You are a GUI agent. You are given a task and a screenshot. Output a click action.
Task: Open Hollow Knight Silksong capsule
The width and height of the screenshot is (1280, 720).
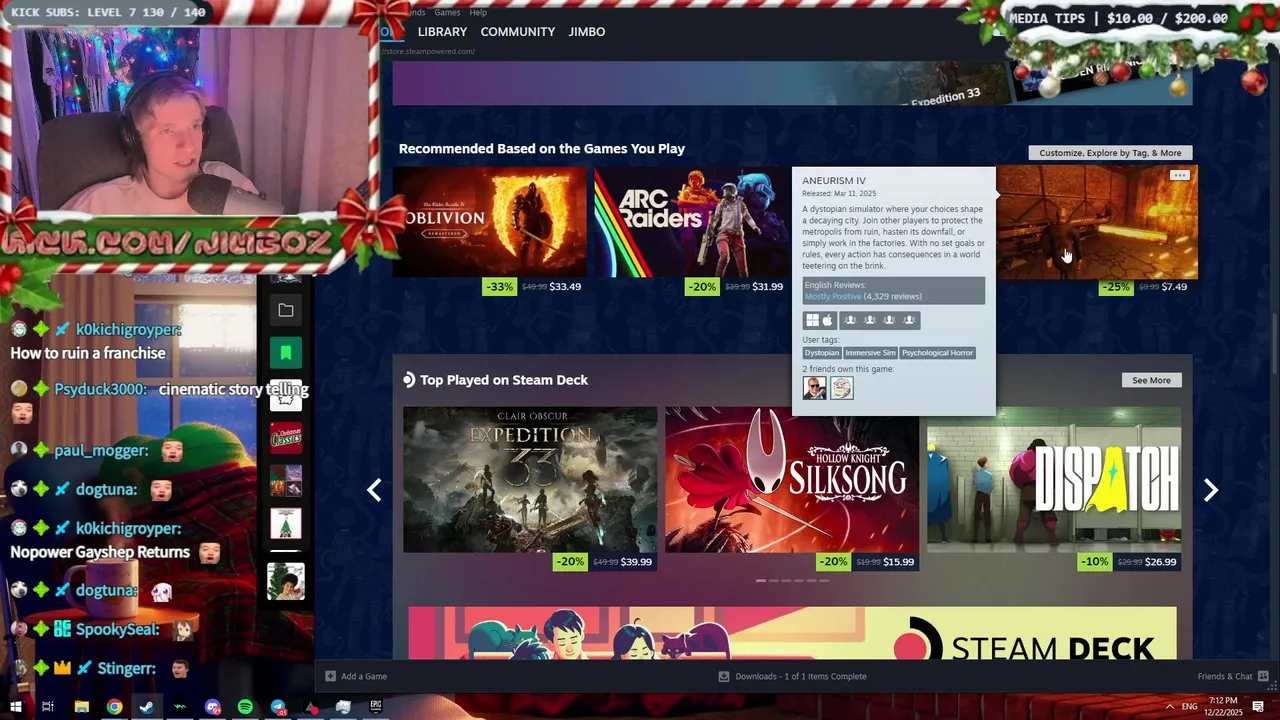pos(792,479)
